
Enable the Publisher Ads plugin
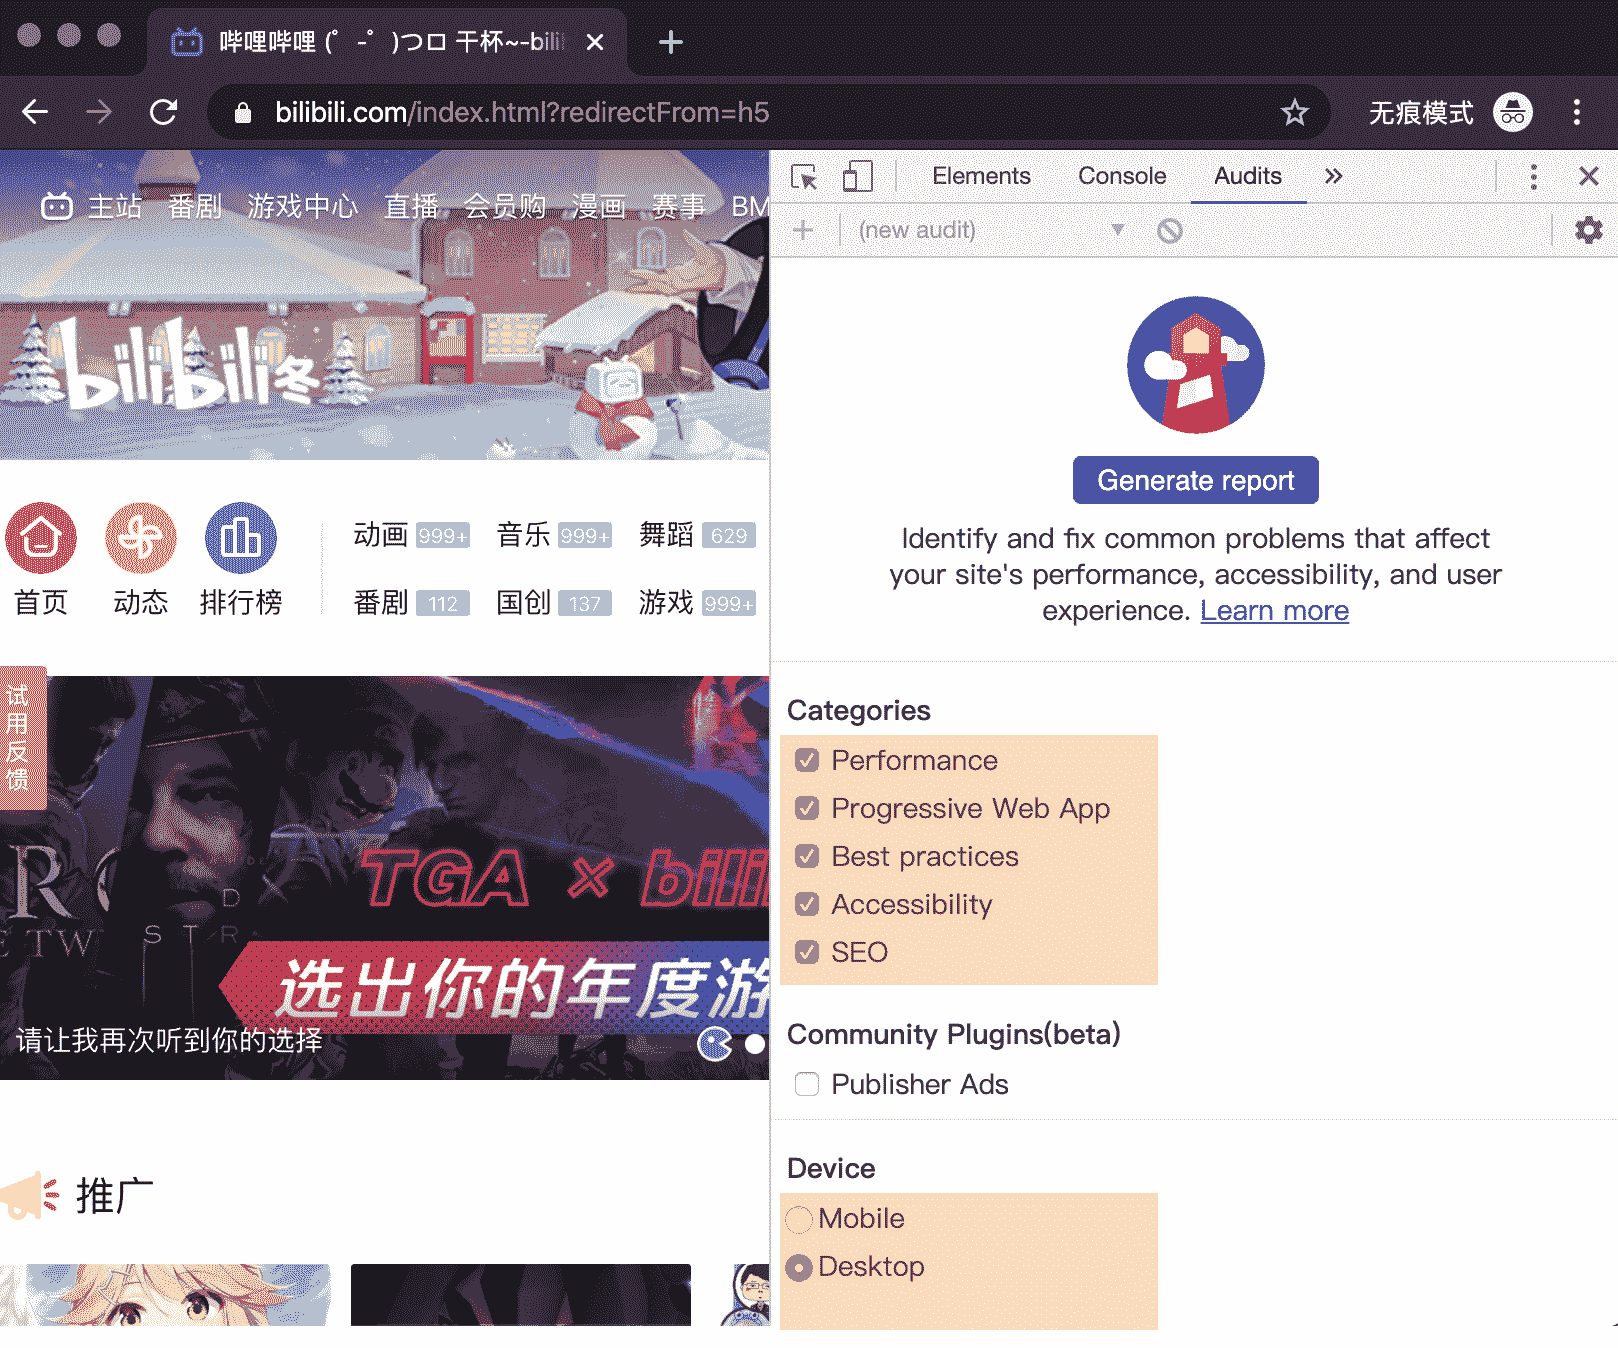click(x=807, y=1084)
